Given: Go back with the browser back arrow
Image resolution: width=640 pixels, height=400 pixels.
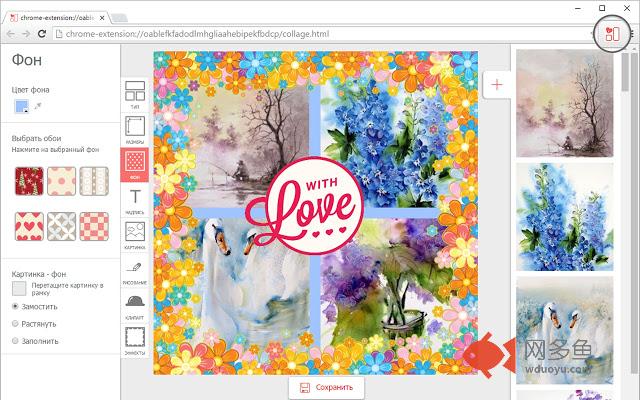Looking at the screenshot, I should [11, 34].
